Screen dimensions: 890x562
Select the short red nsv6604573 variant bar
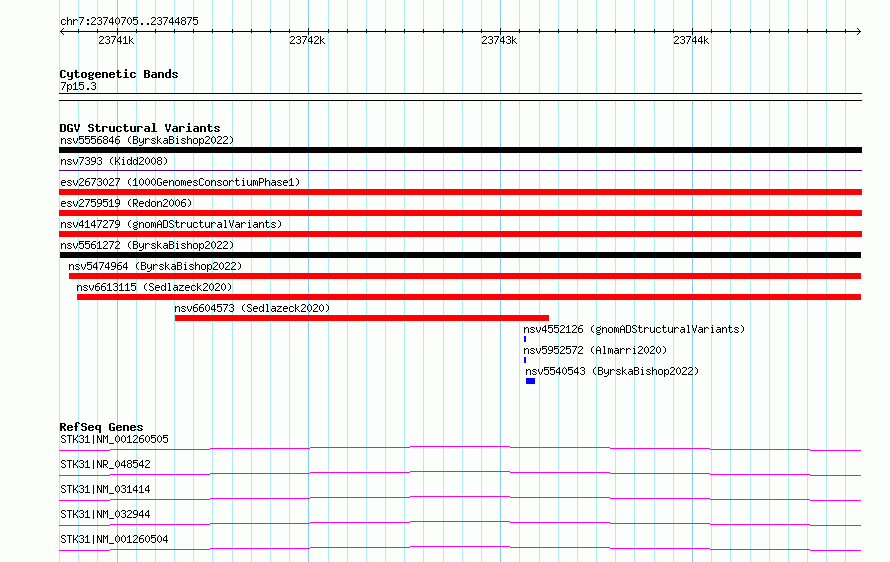[x=362, y=318]
